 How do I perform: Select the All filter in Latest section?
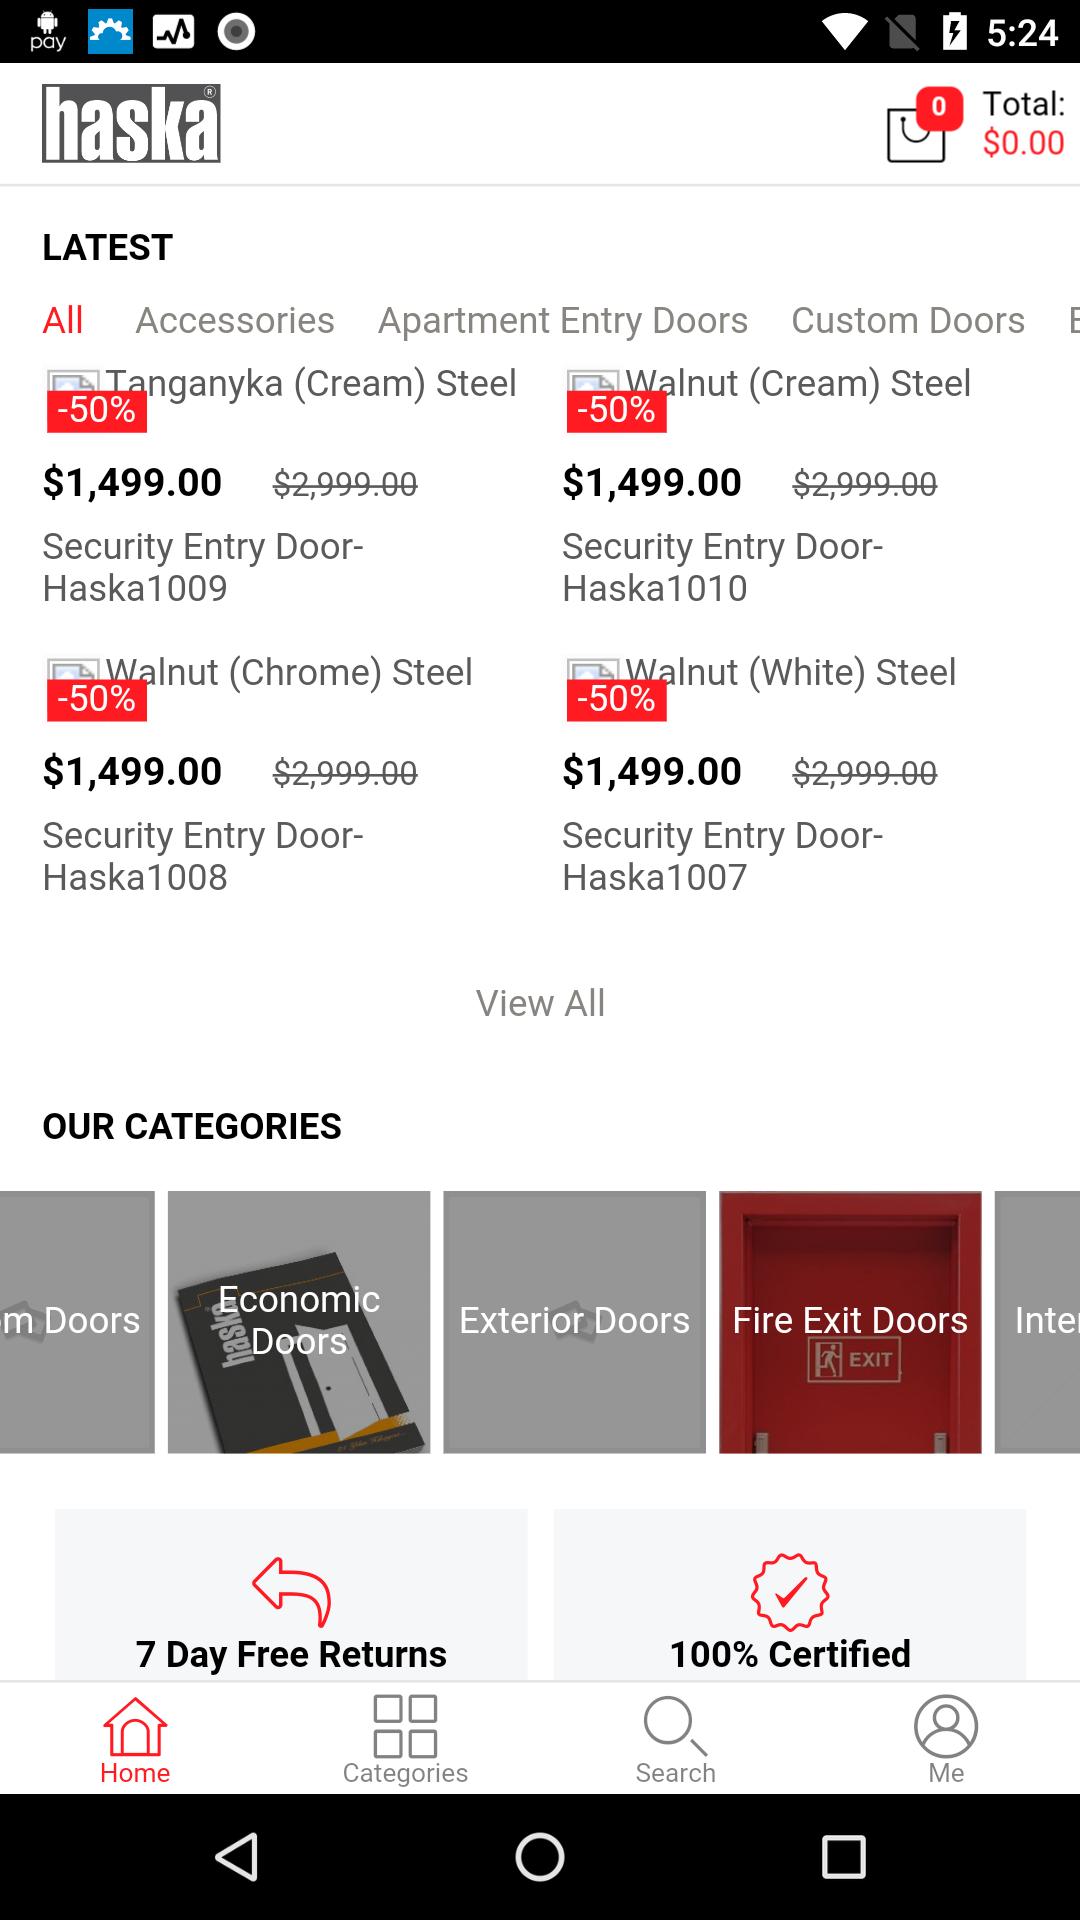coord(62,320)
